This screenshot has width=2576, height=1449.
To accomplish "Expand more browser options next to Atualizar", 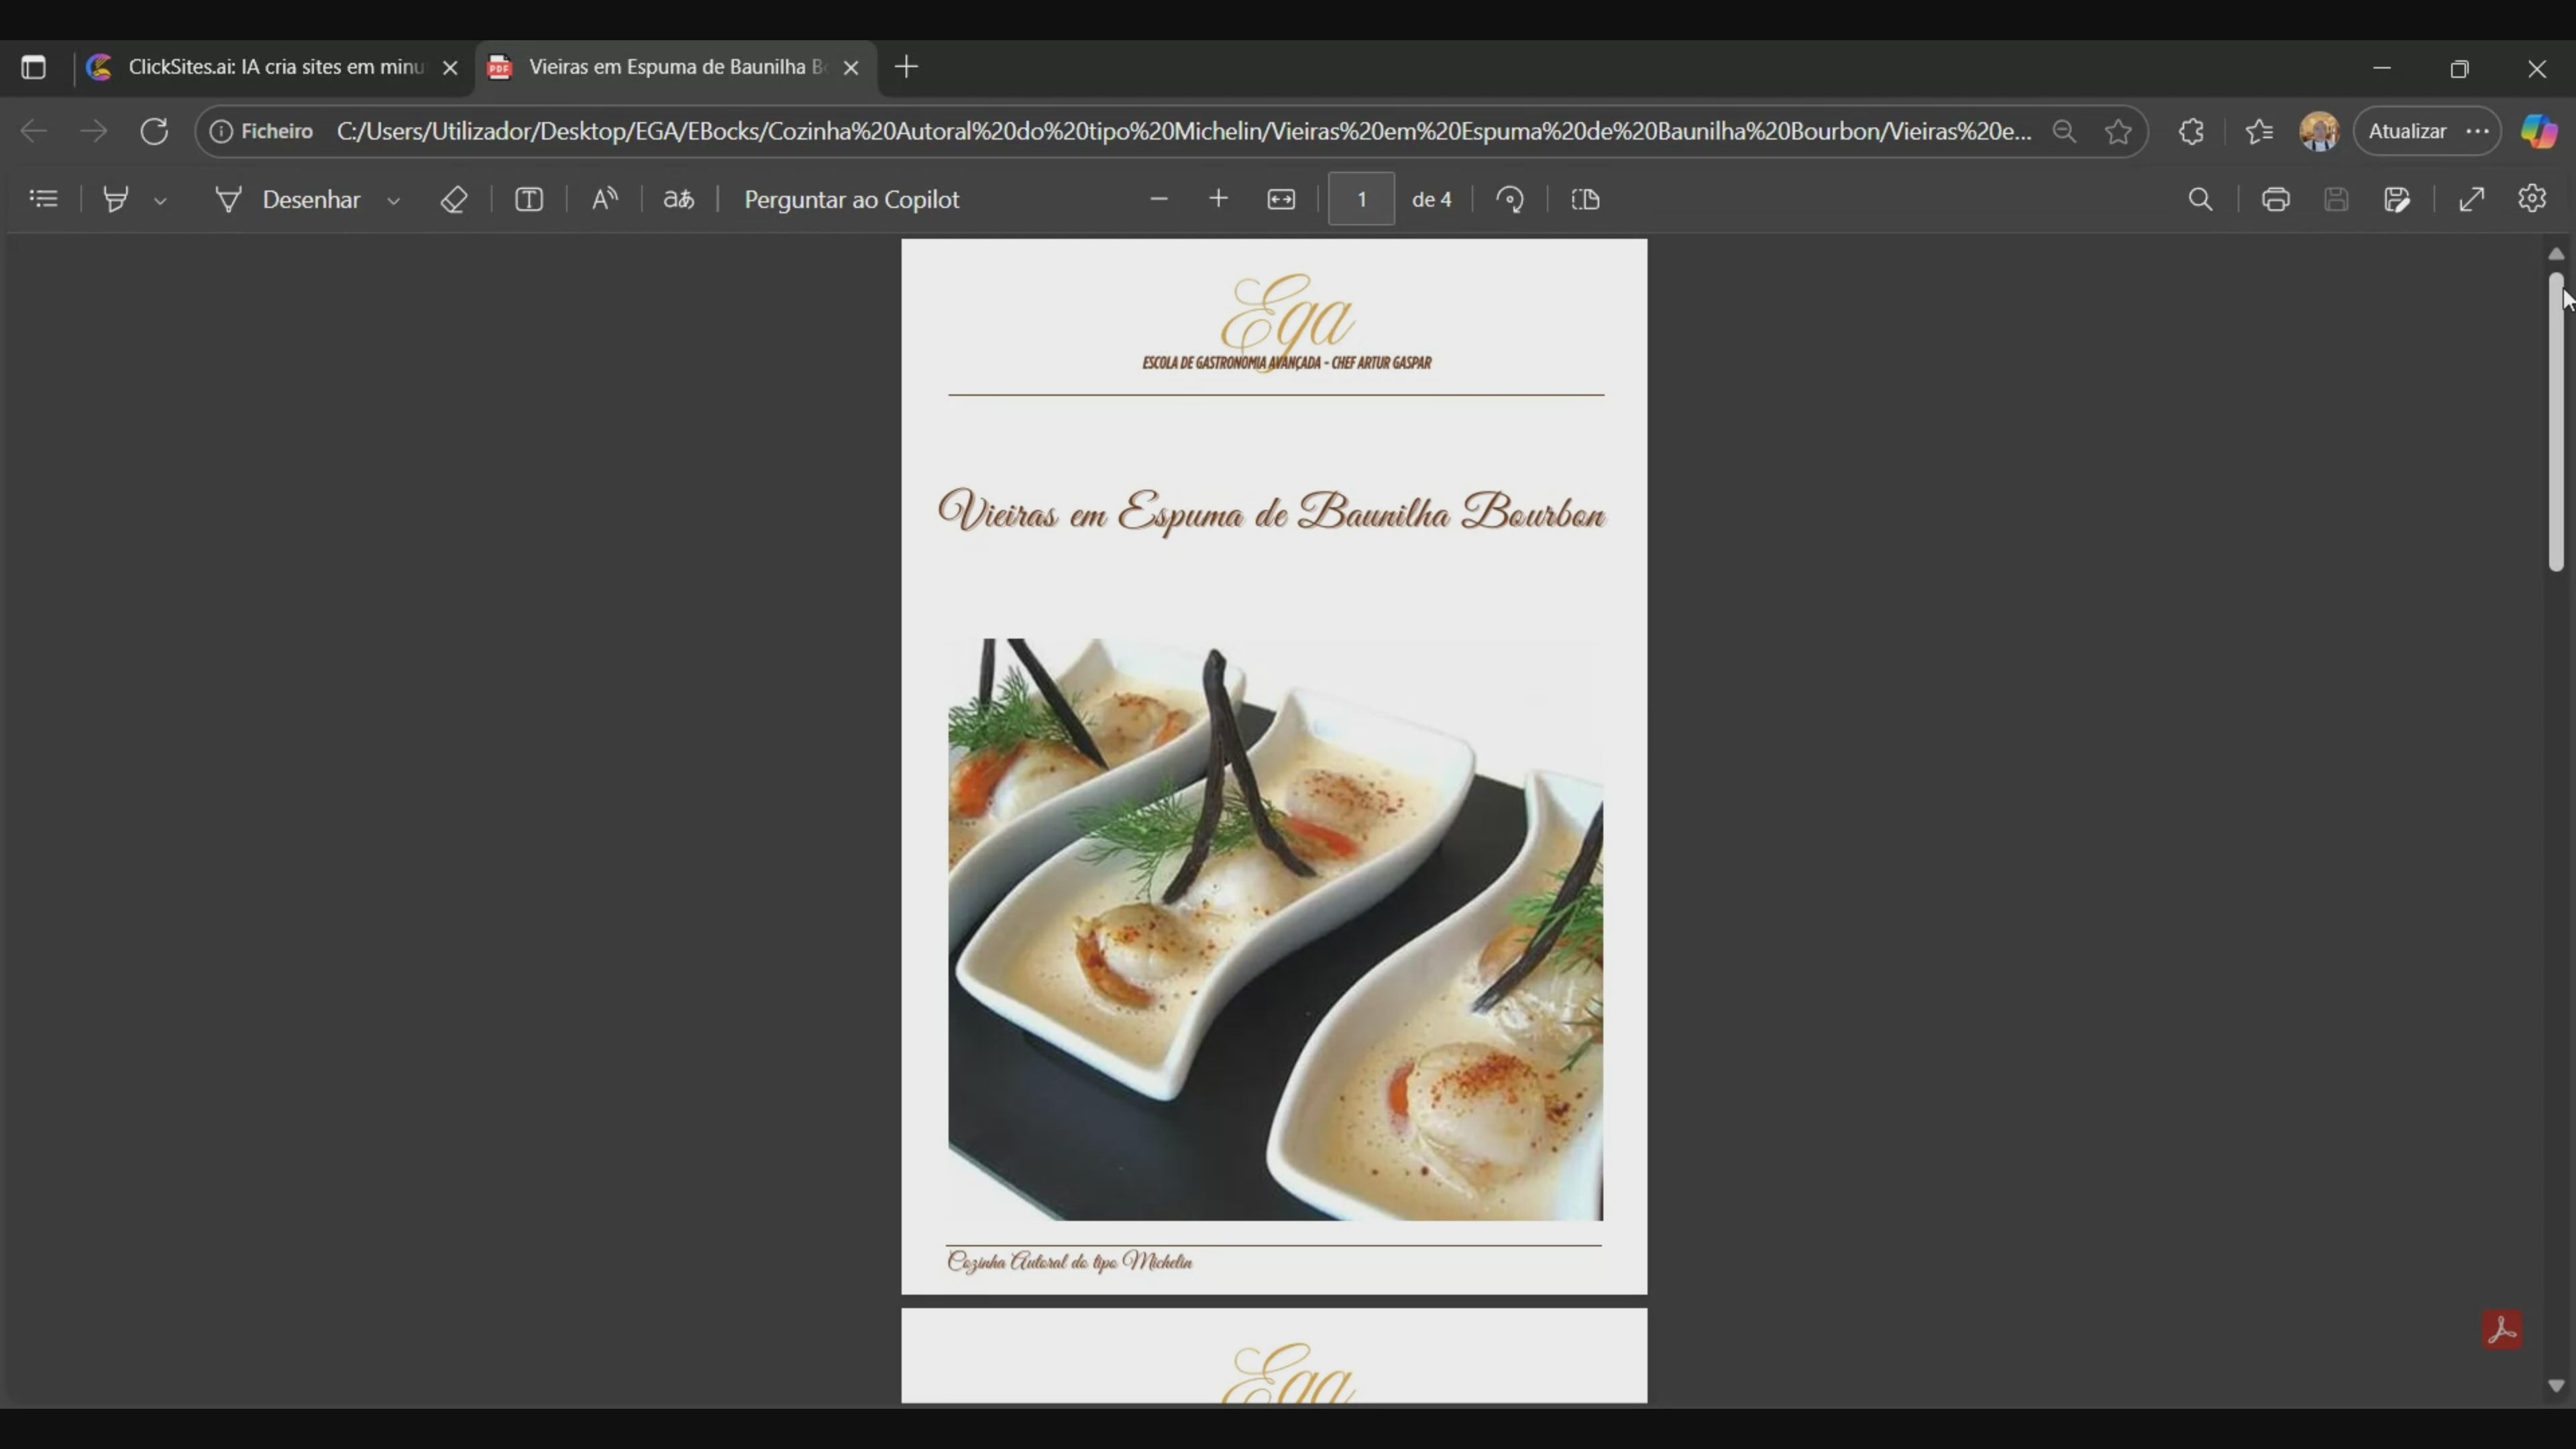I will click(x=2479, y=131).
